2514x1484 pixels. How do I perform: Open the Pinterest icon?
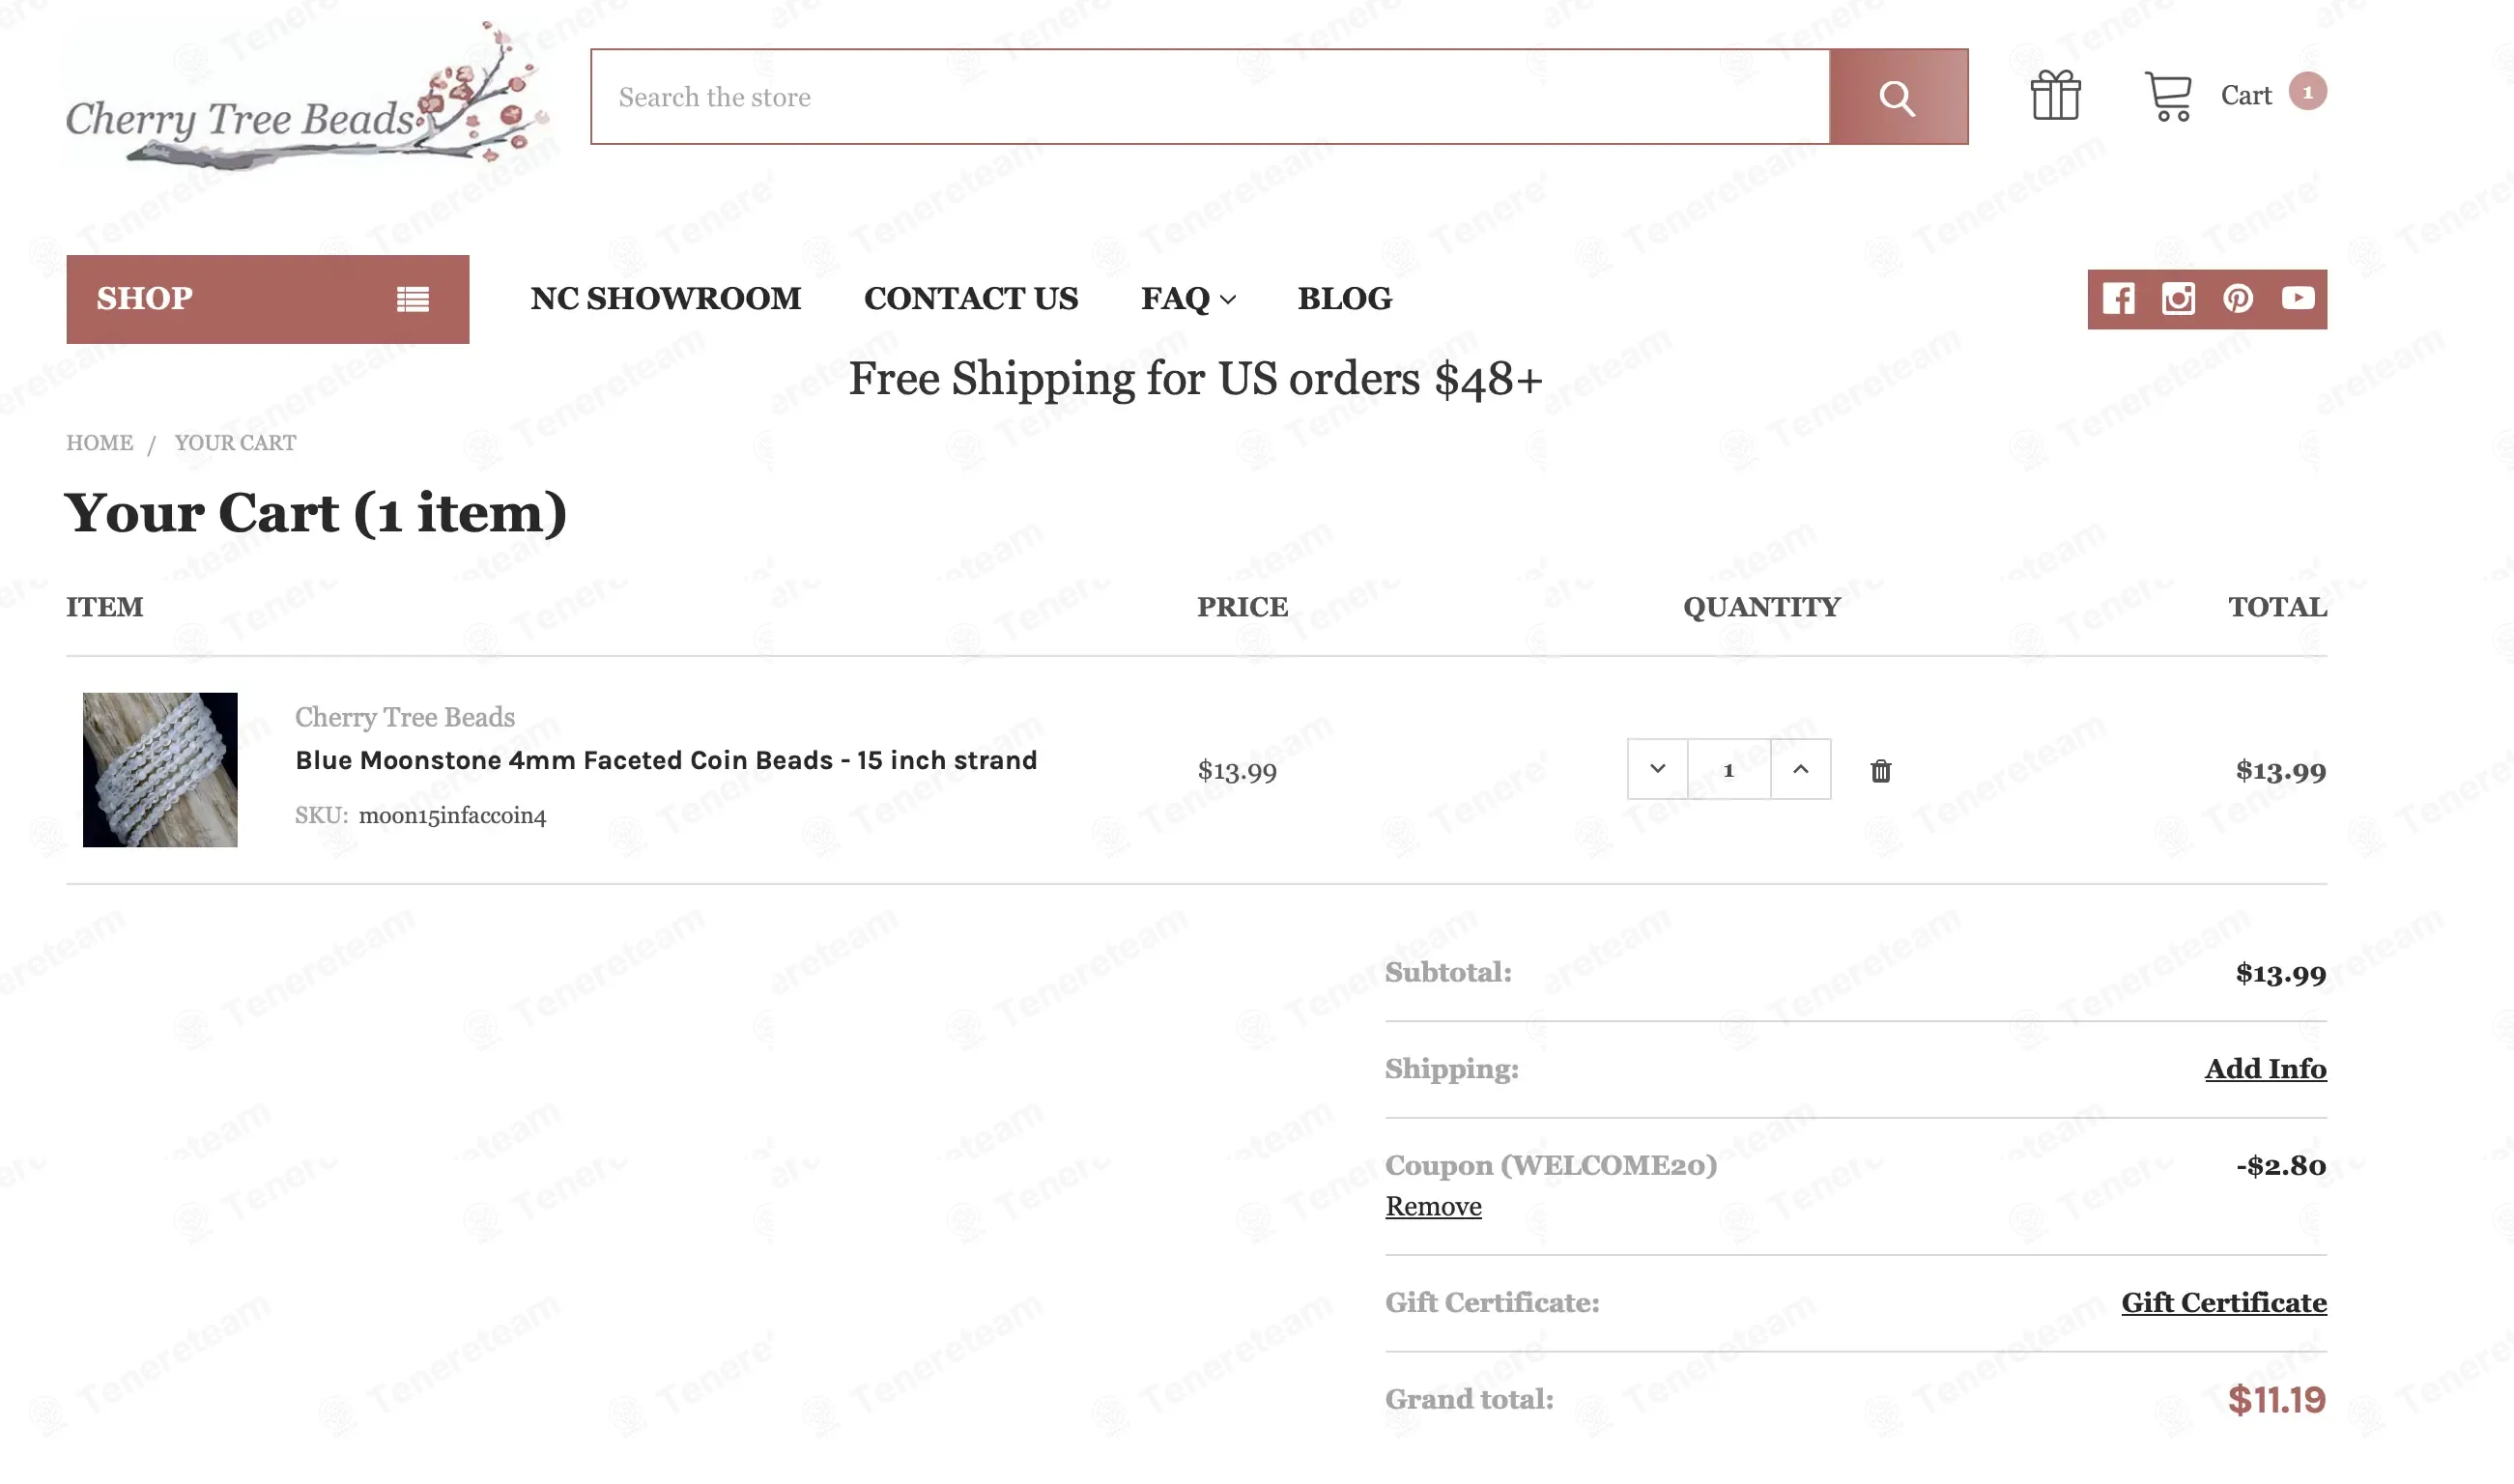[2238, 299]
